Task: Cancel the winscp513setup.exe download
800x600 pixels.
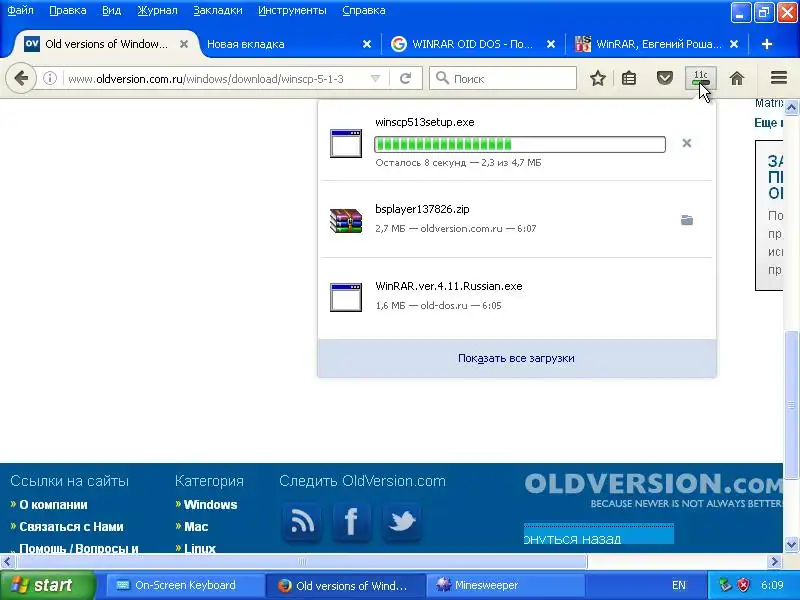Action: (x=687, y=143)
